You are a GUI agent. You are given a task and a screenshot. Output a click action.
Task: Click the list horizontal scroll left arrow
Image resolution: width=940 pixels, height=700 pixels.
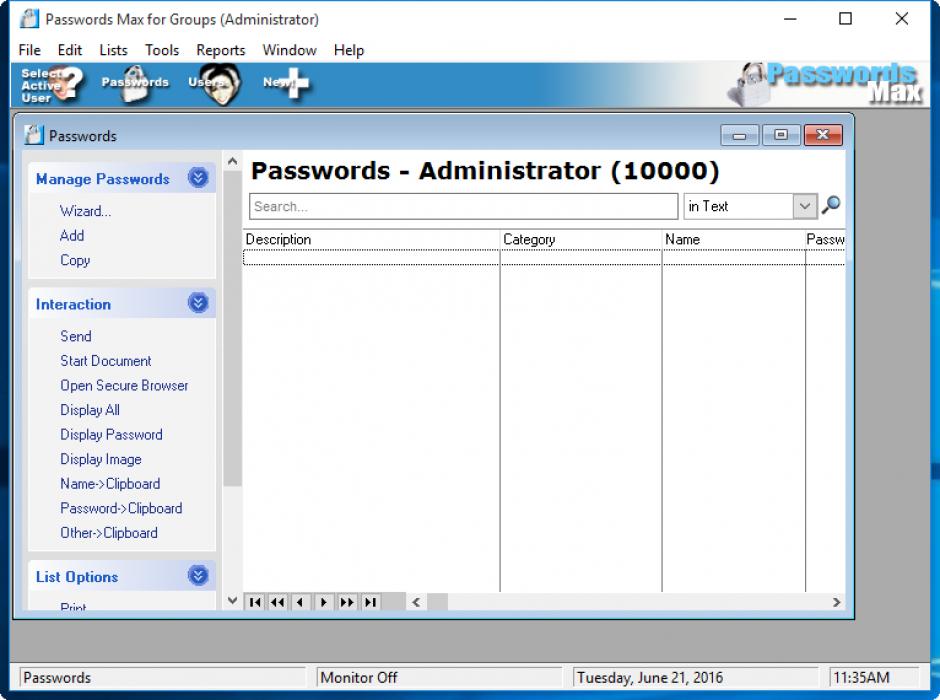[x=416, y=602]
